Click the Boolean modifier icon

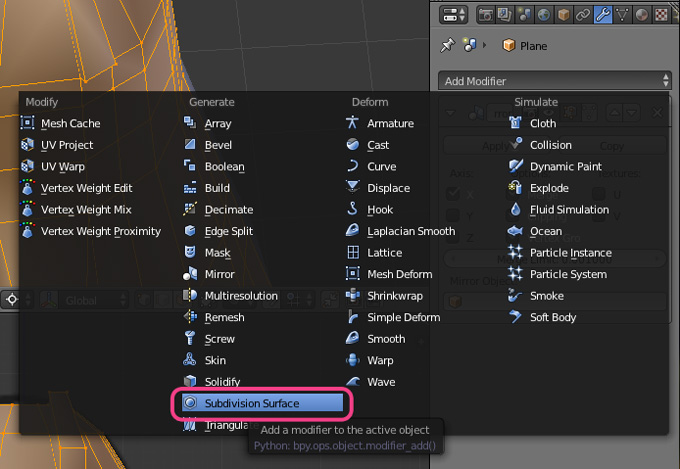[190, 166]
